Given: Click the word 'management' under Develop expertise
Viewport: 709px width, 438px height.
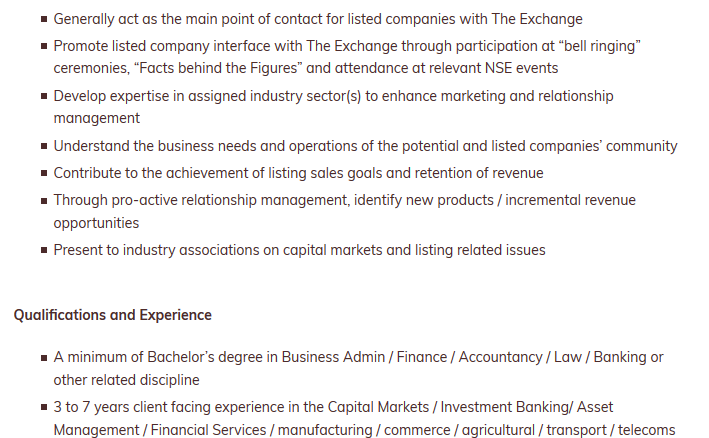Looking at the screenshot, I should pyautogui.click(x=97, y=118).
